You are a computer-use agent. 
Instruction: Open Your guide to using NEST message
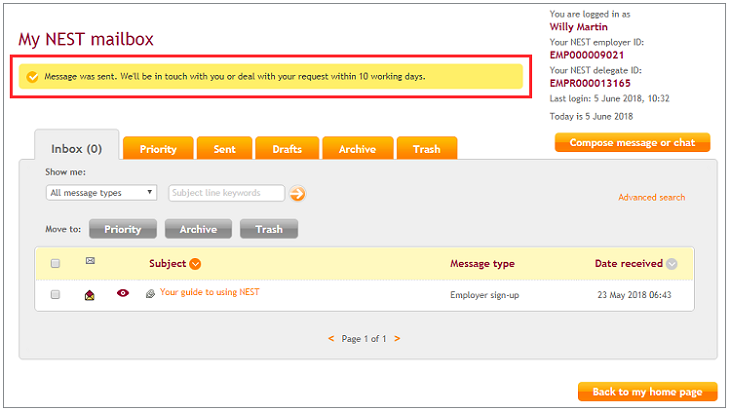pos(210,292)
